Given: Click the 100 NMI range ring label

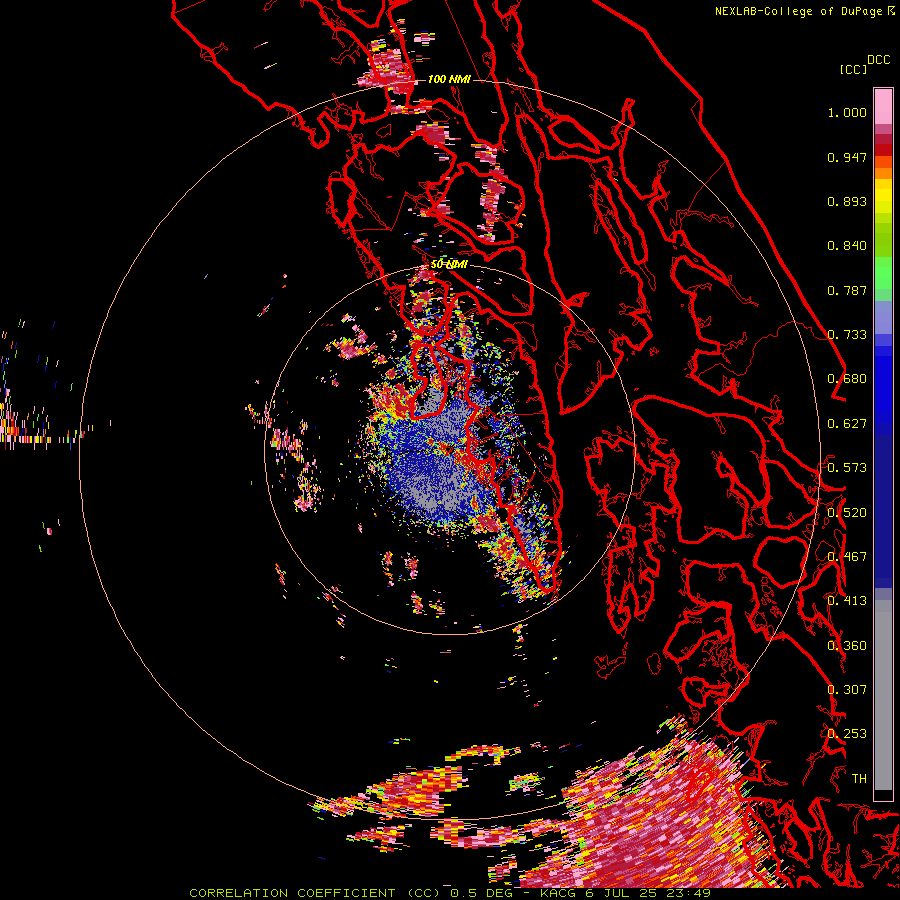Looking at the screenshot, I should coord(449,79).
